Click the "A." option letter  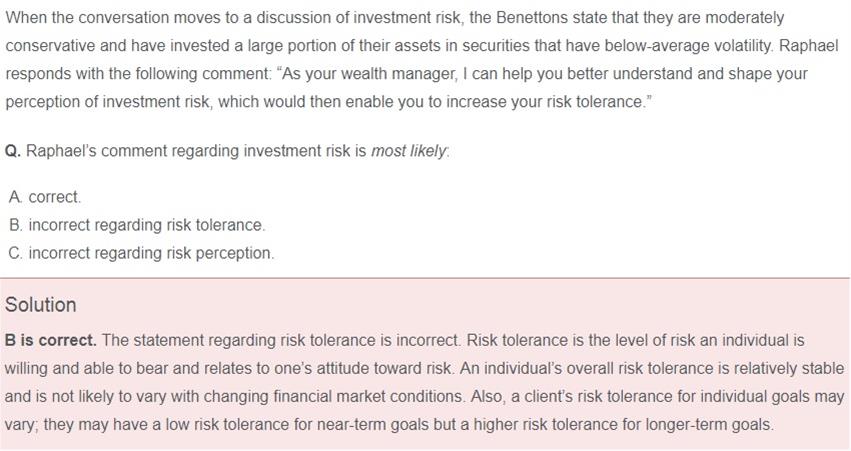click(15, 197)
